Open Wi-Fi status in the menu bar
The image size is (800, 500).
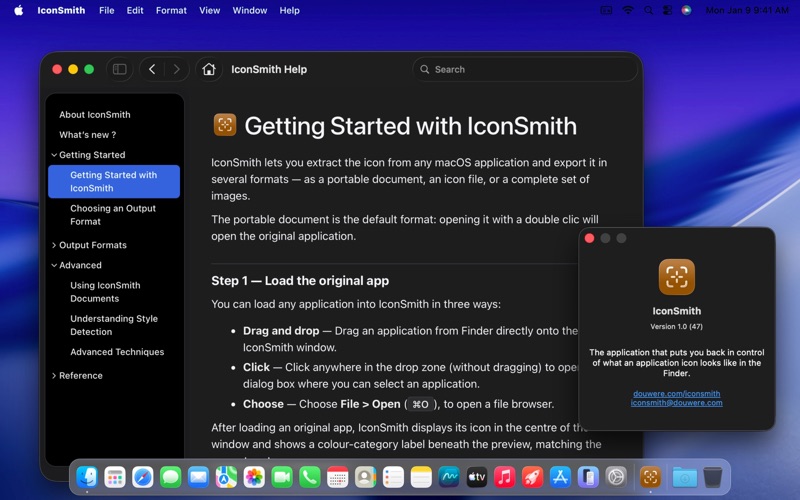click(628, 10)
